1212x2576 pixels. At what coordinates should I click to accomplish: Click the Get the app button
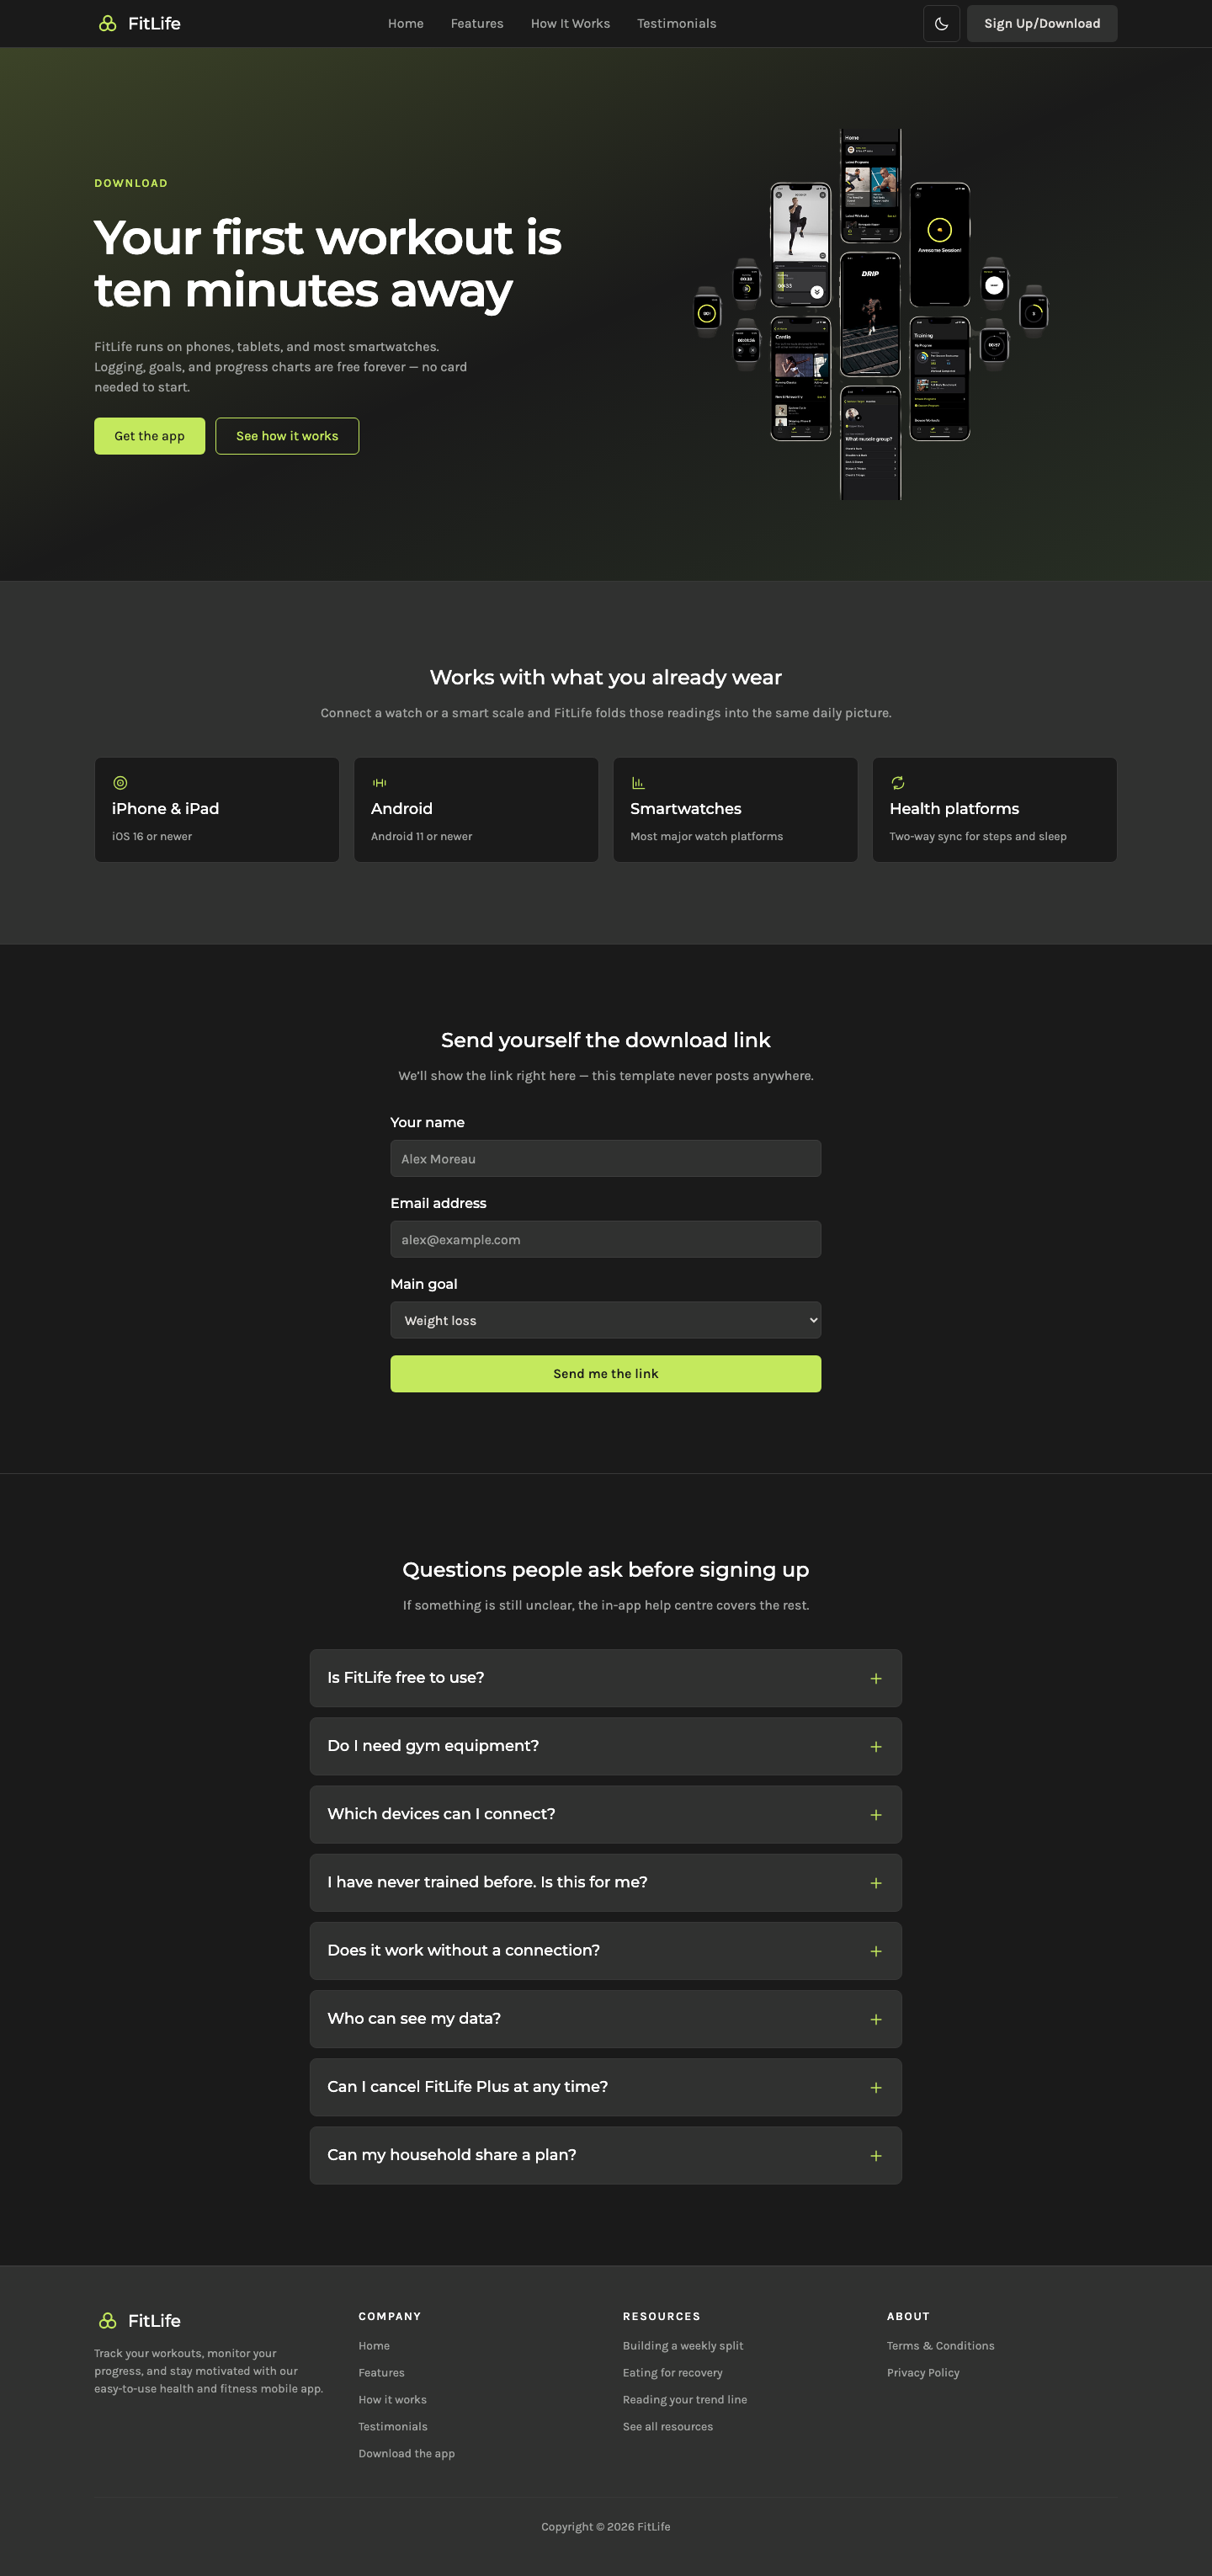click(x=149, y=436)
